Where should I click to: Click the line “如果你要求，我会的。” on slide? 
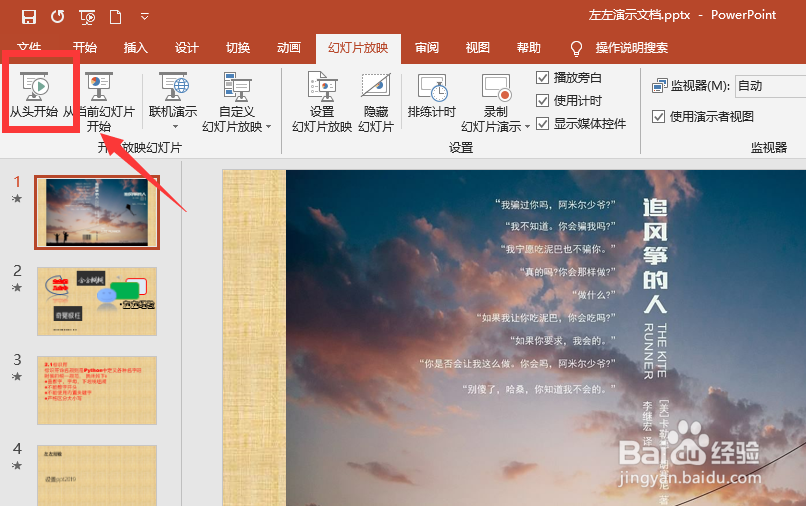pos(562,340)
